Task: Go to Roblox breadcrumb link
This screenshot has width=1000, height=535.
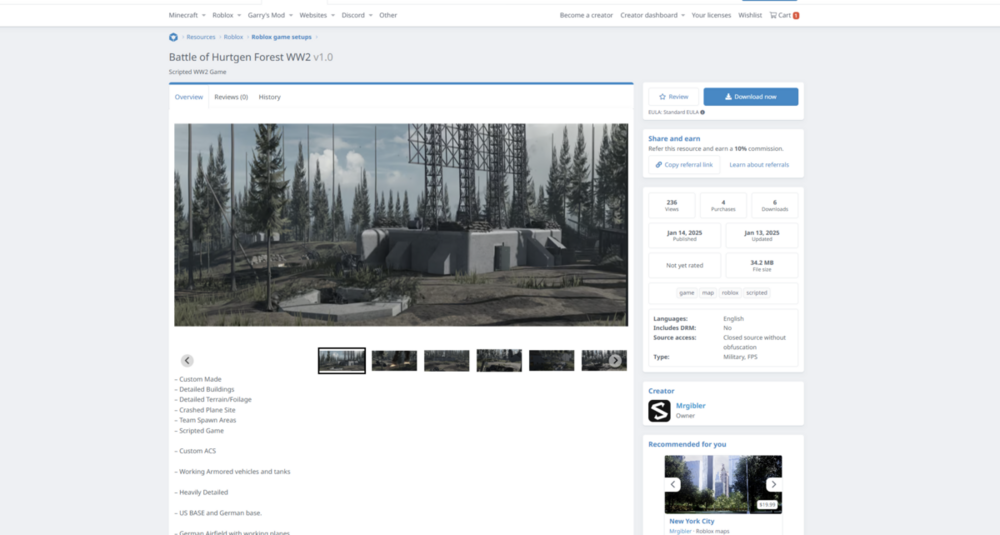Action: (233, 37)
